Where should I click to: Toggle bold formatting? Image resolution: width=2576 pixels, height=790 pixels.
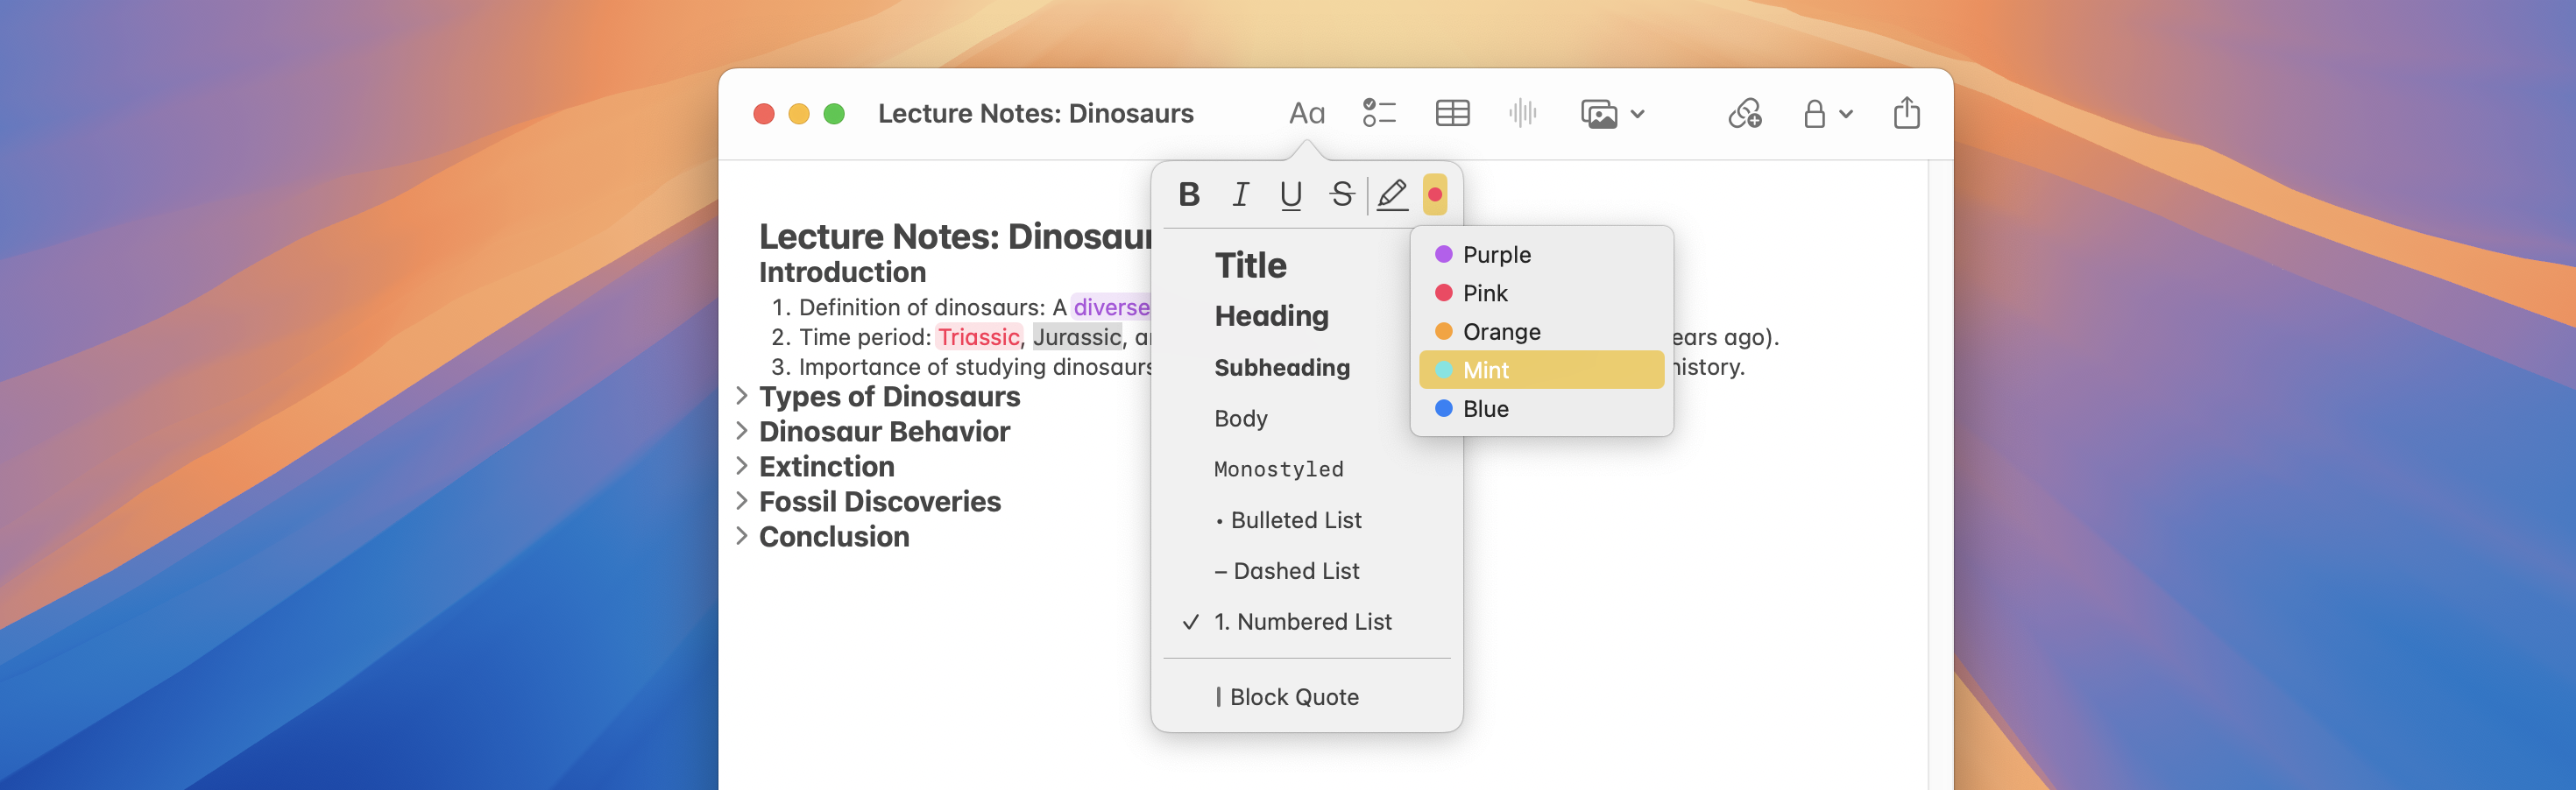1189,195
